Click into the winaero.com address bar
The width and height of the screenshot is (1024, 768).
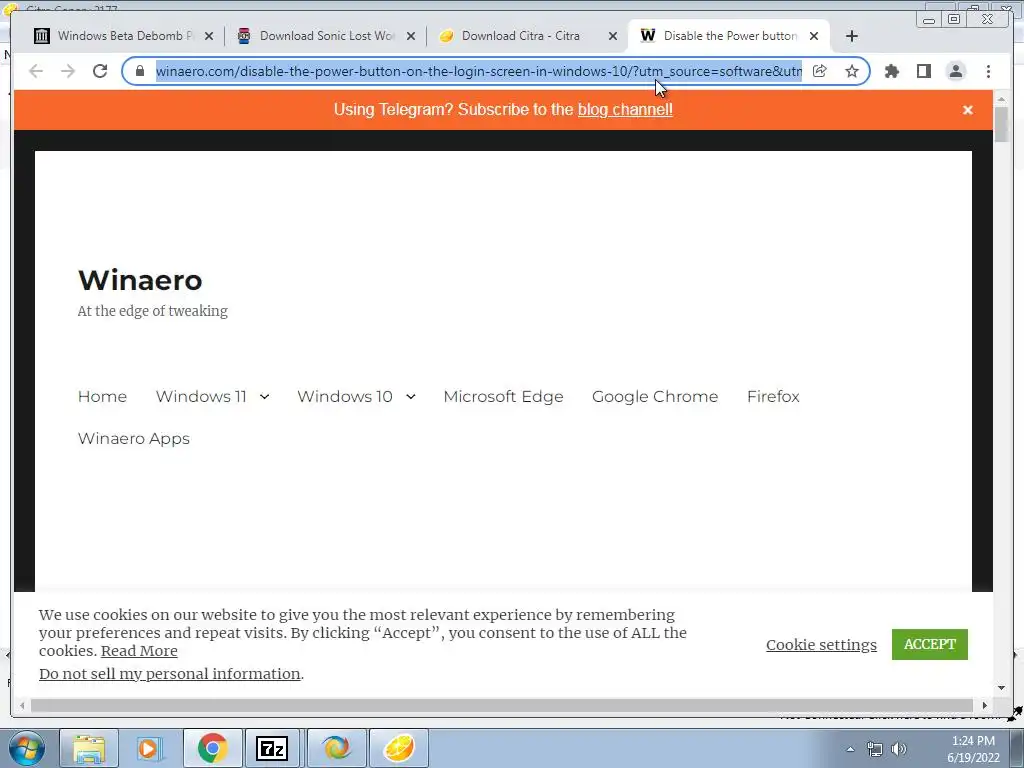[479, 71]
